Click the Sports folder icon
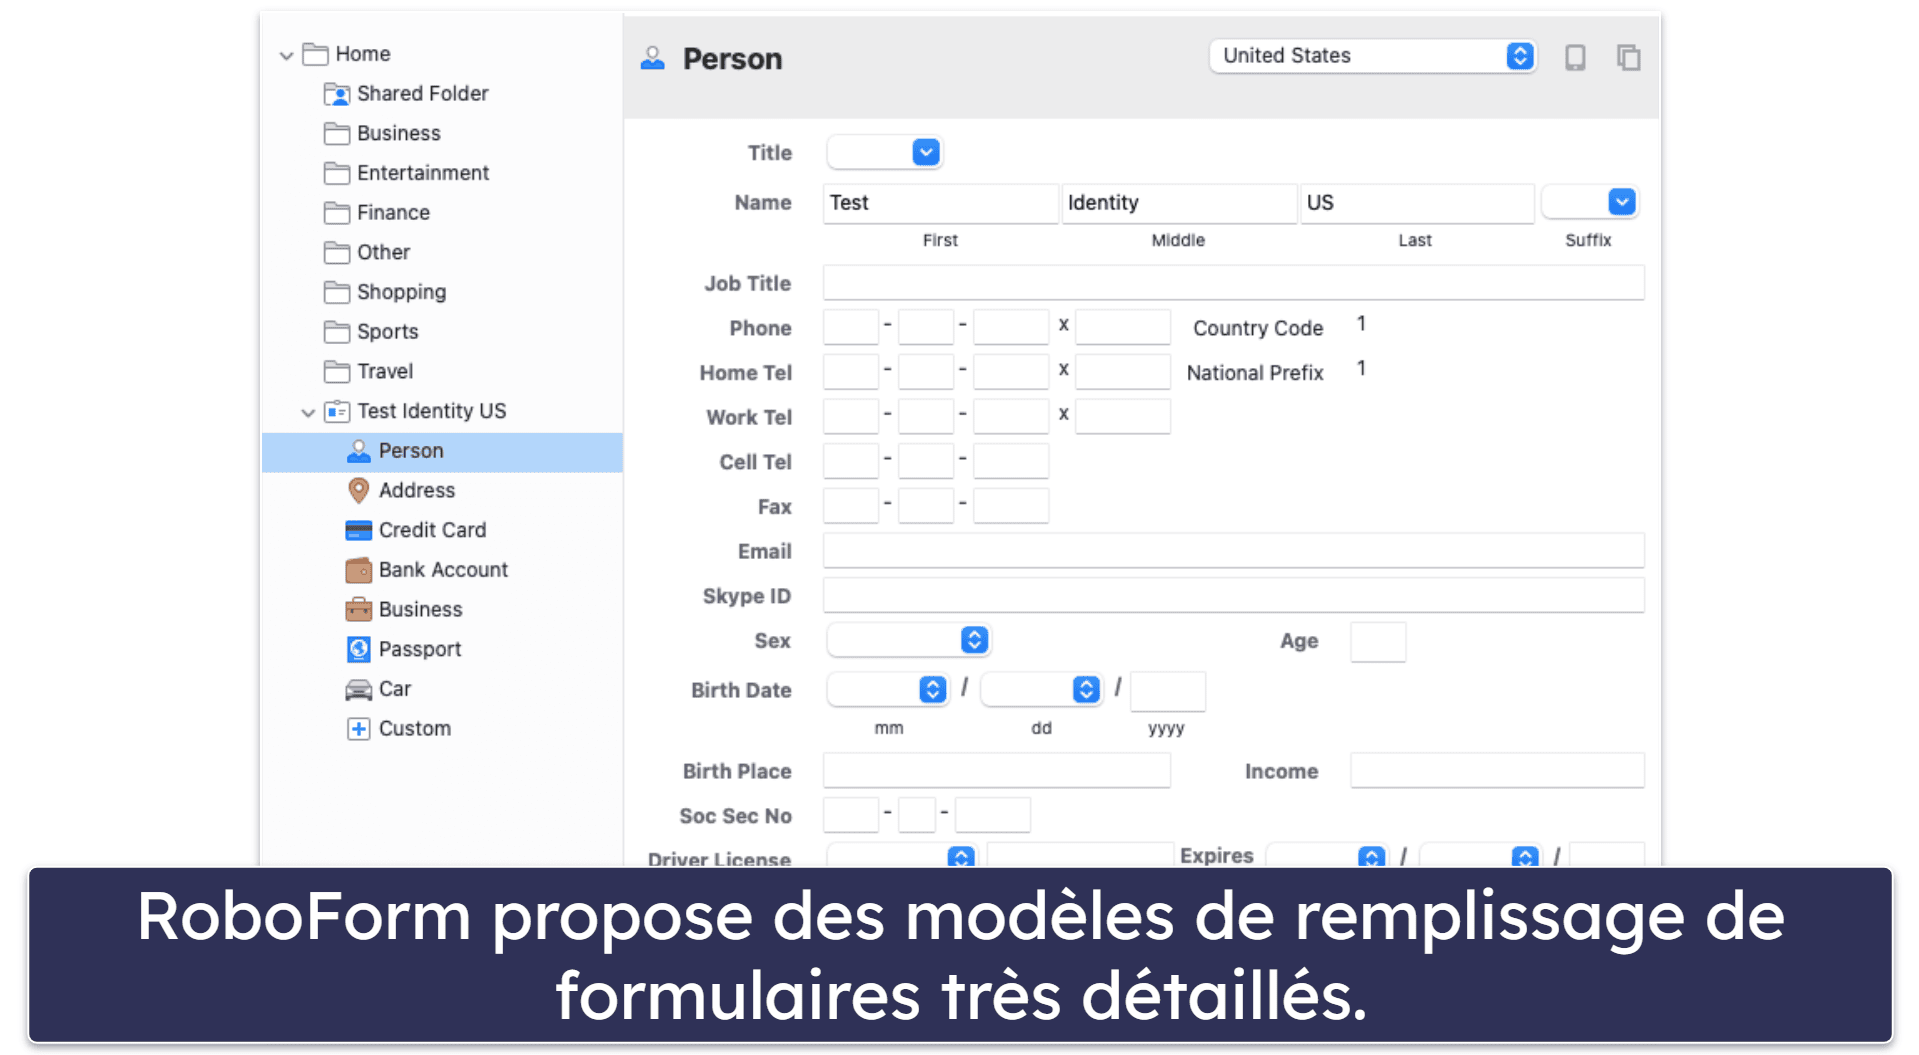The width and height of the screenshot is (1919, 1055). 337,332
